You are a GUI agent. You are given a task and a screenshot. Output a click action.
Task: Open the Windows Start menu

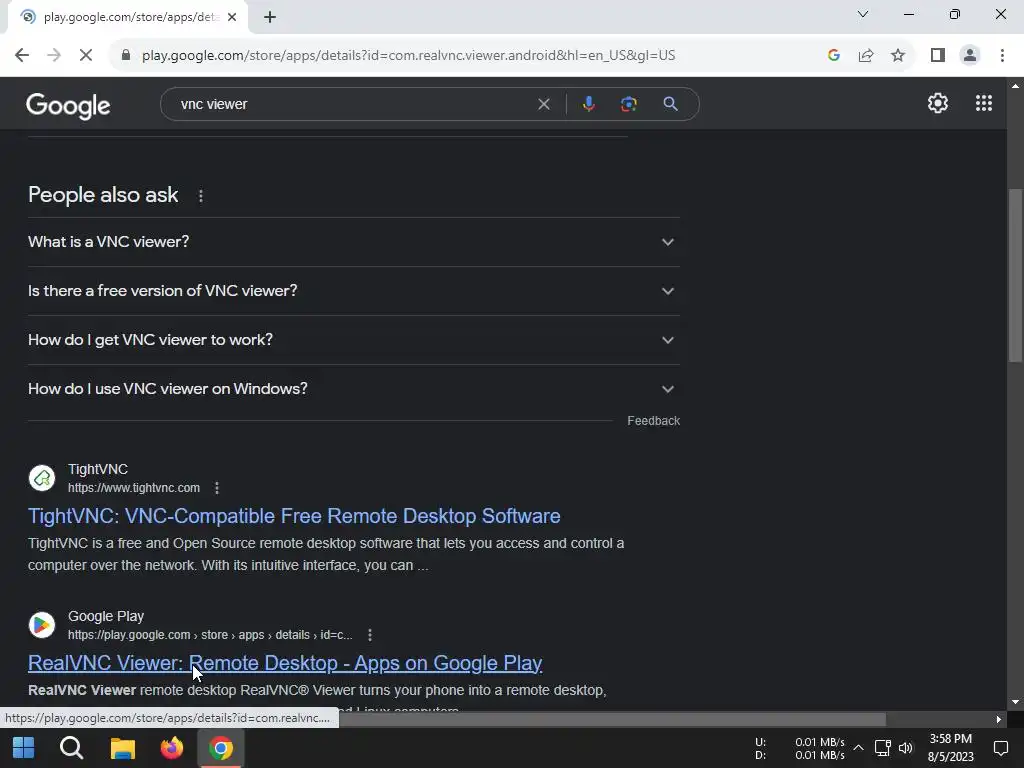pyautogui.click(x=24, y=748)
